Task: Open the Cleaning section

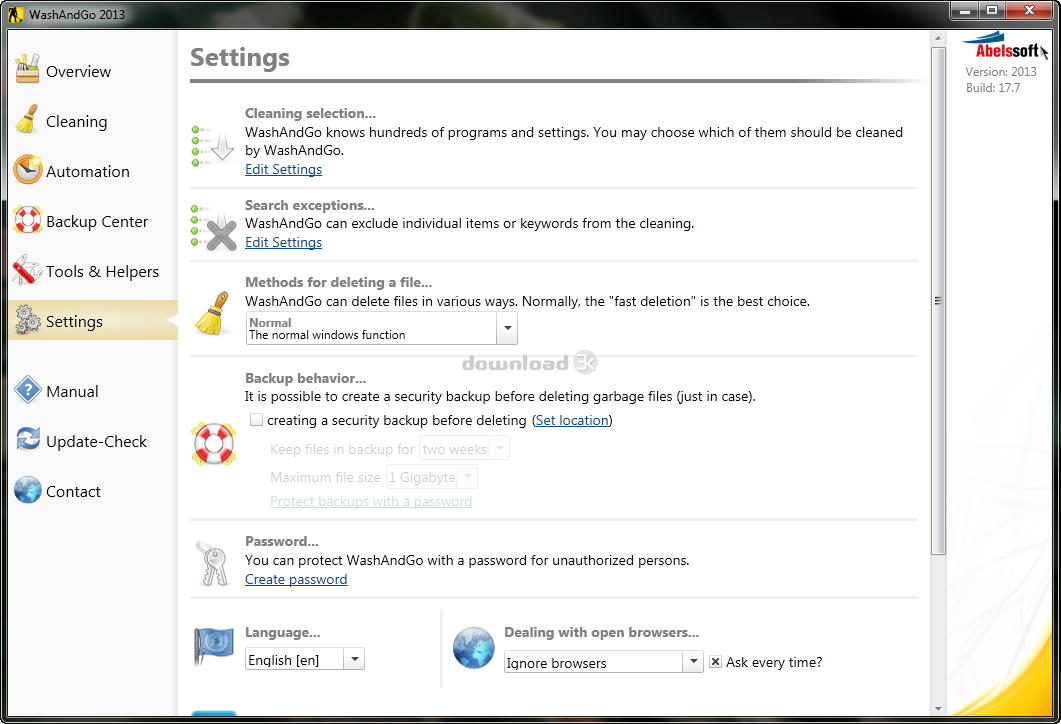Action: pyautogui.click(x=76, y=121)
